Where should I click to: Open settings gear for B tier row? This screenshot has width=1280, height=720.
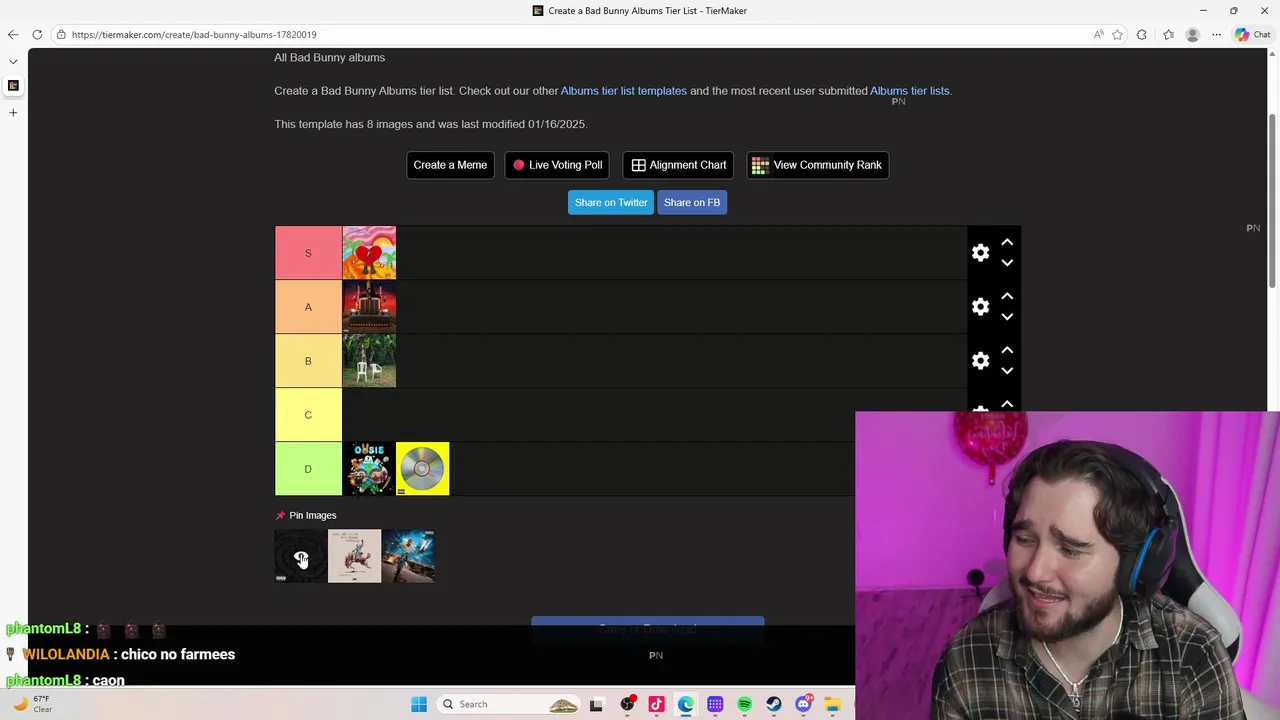[980, 361]
